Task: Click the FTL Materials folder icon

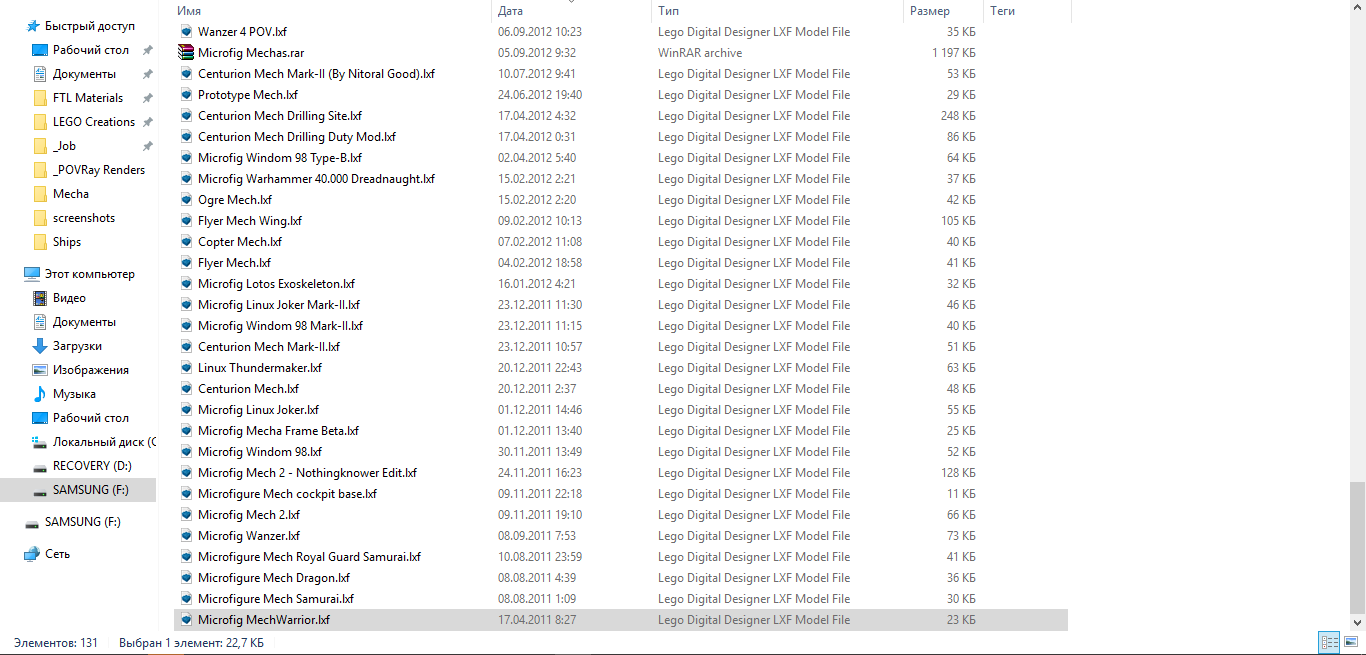Action: (x=40, y=98)
